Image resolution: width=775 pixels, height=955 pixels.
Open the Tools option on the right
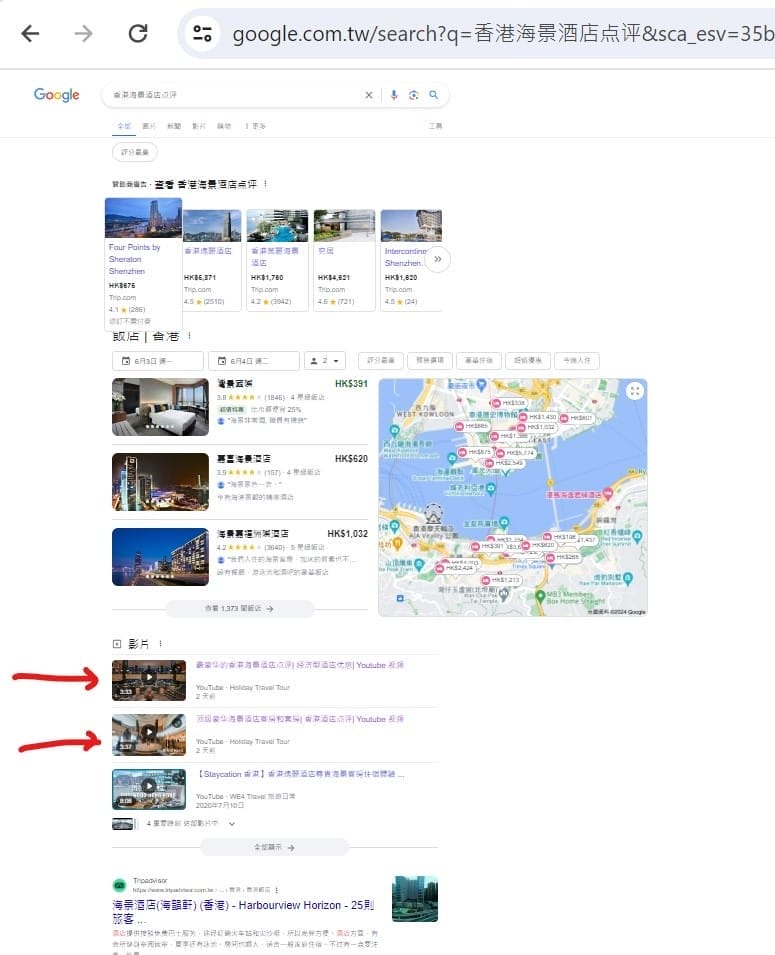click(x=435, y=126)
